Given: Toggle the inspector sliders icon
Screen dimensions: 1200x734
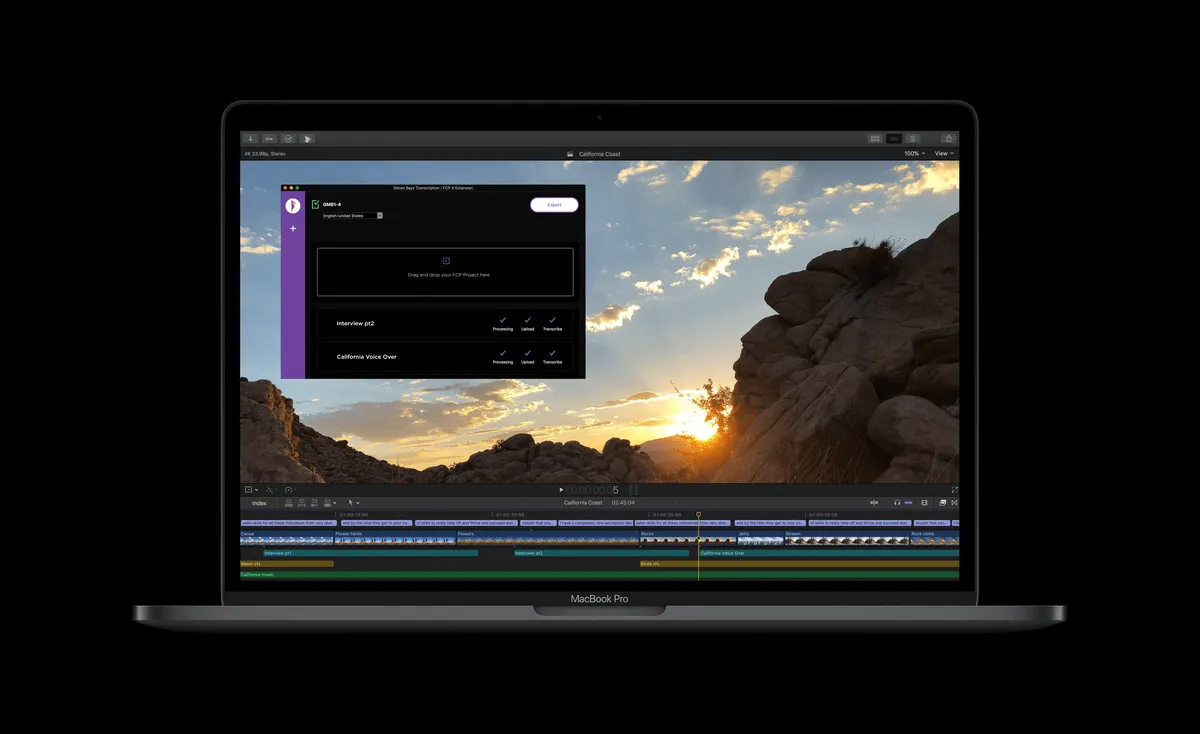Looking at the screenshot, I should (913, 139).
